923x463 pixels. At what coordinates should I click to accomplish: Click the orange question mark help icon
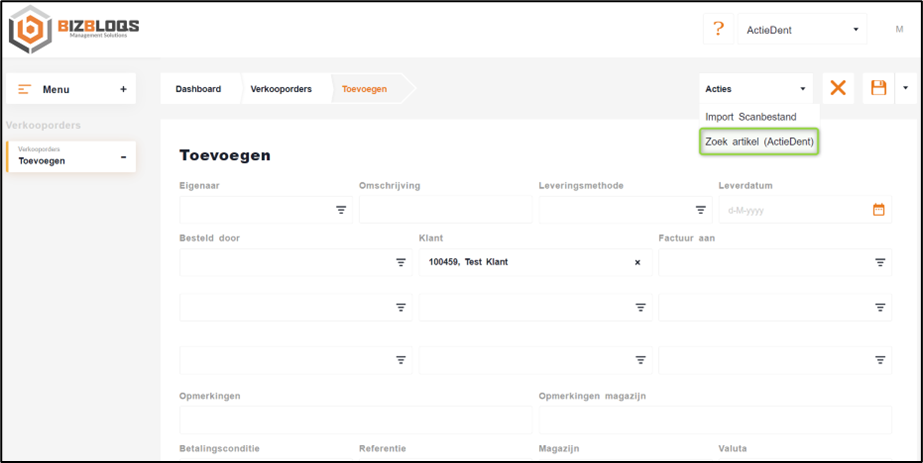[717, 29]
